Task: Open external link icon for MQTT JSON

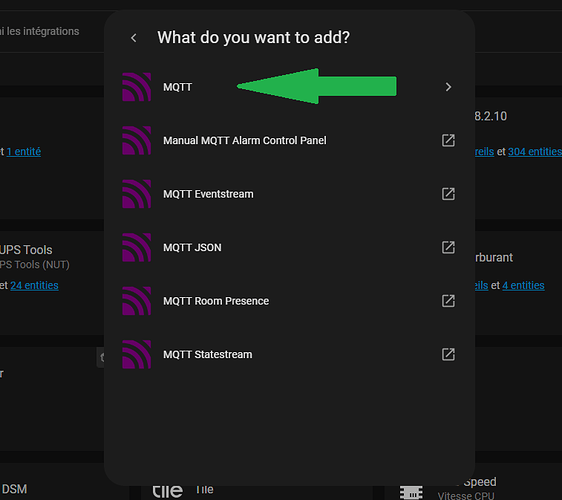Action: 448,247
